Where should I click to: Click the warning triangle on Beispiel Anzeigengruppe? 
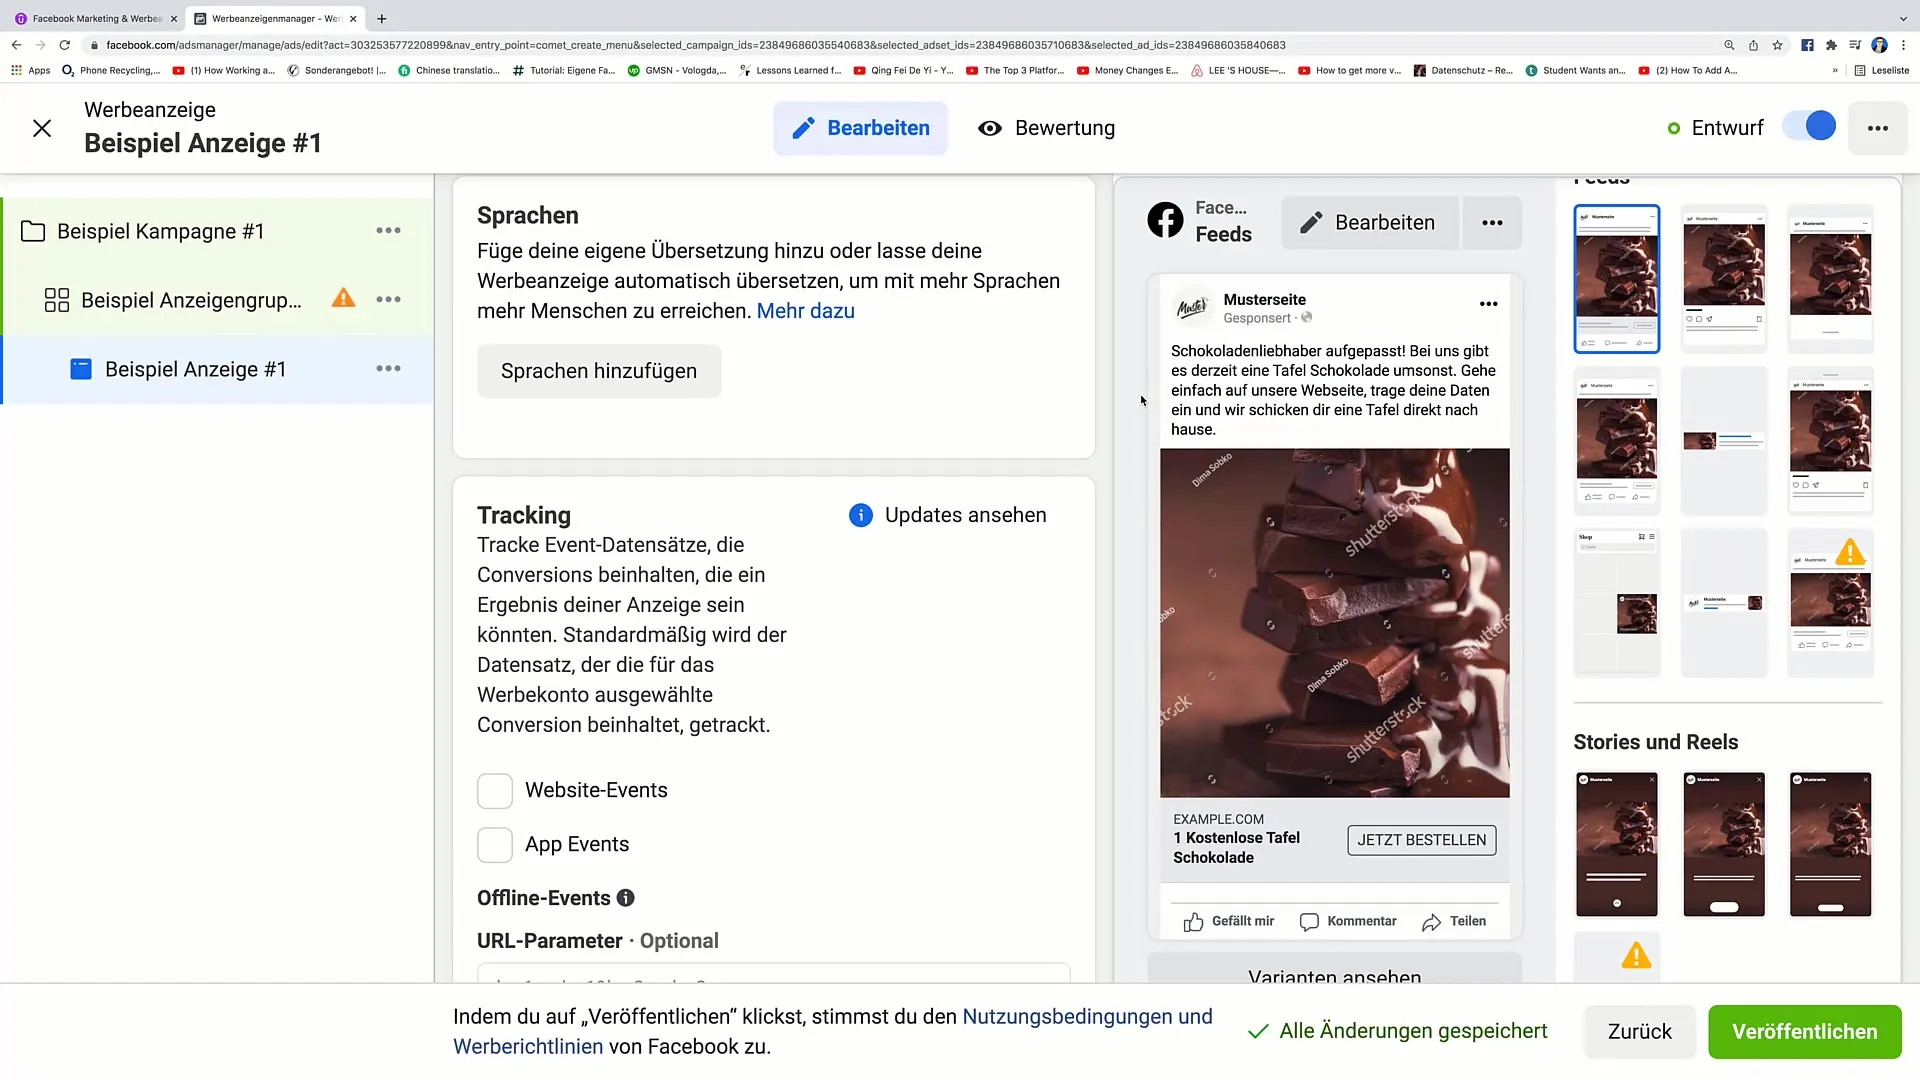(343, 298)
